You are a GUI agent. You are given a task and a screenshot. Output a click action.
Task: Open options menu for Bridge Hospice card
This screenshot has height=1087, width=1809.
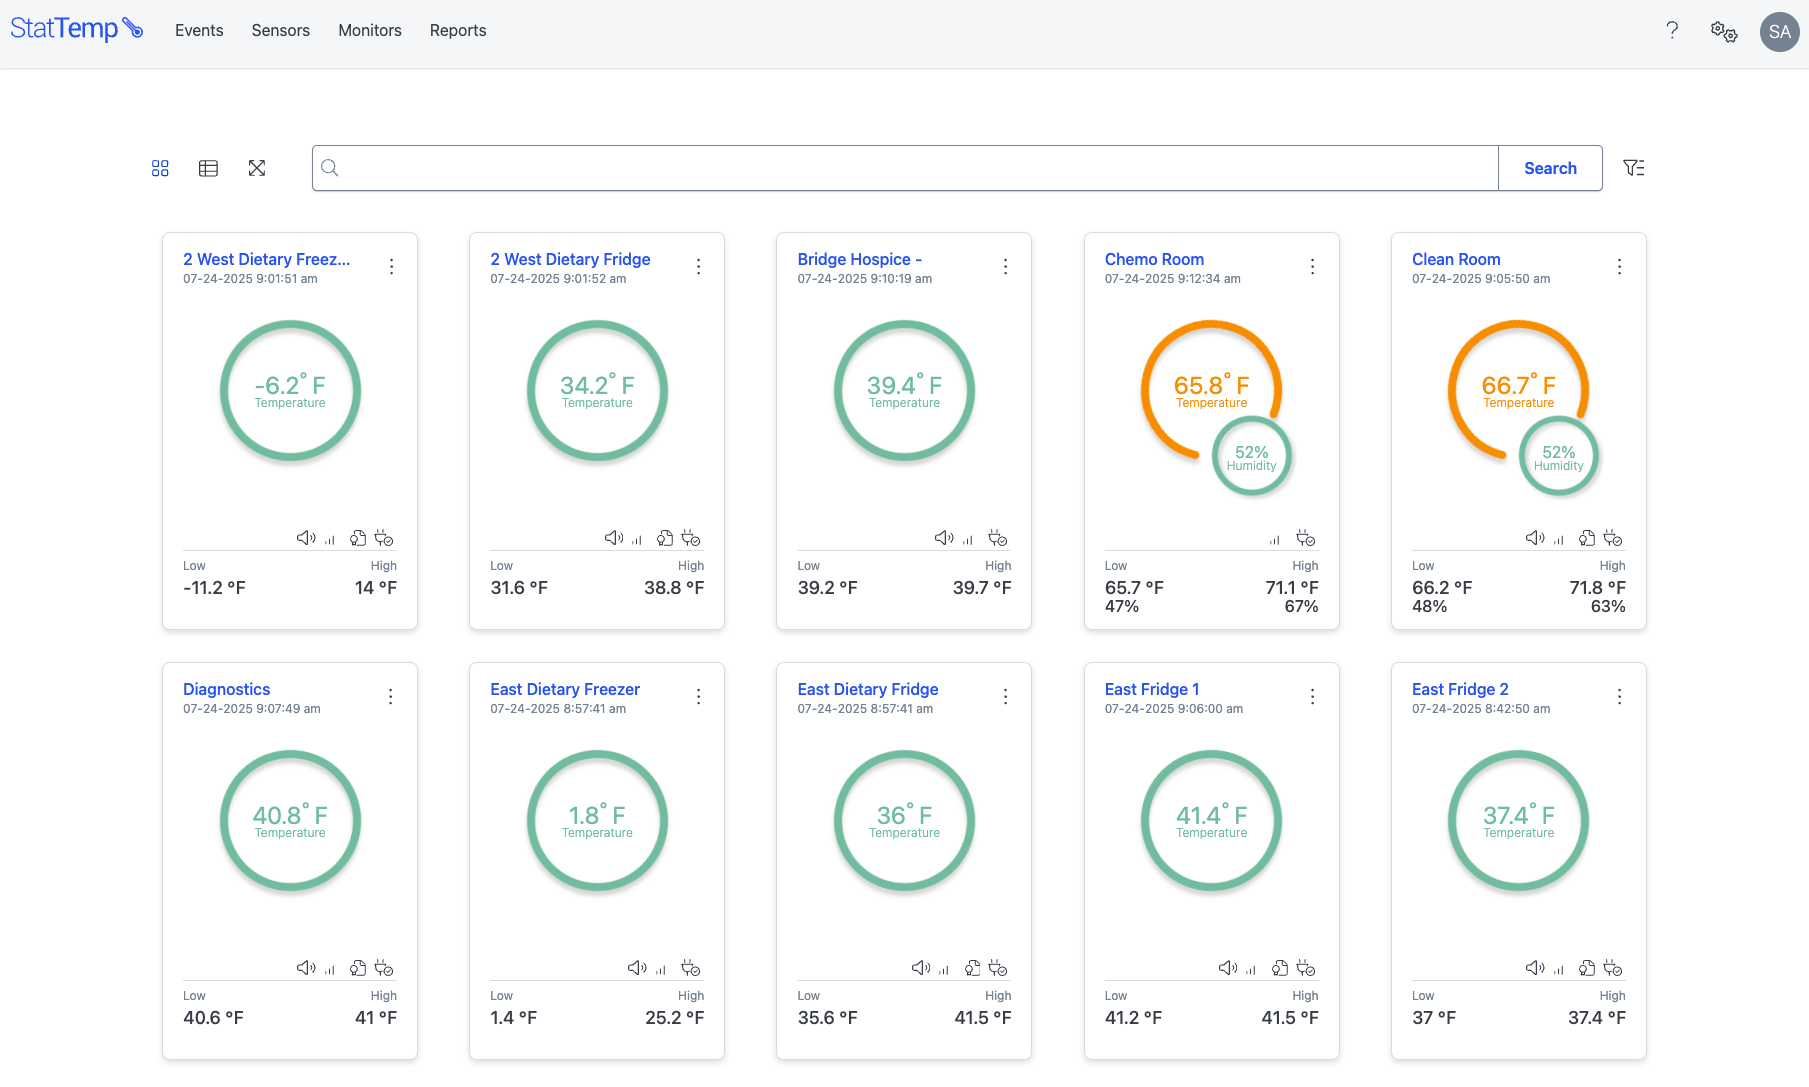coord(1005,267)
